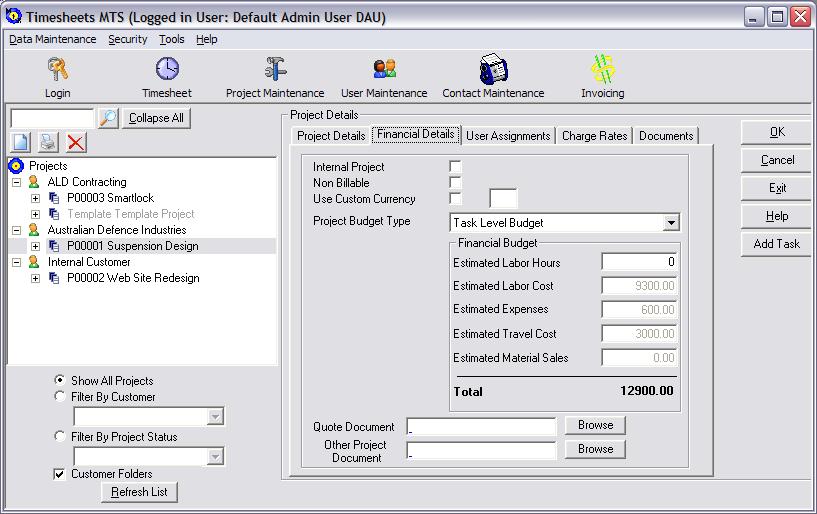Select Show All Projects radio button
Image resolution: width=817 pixels, height=514 pixels.
(x=60, y=380)
